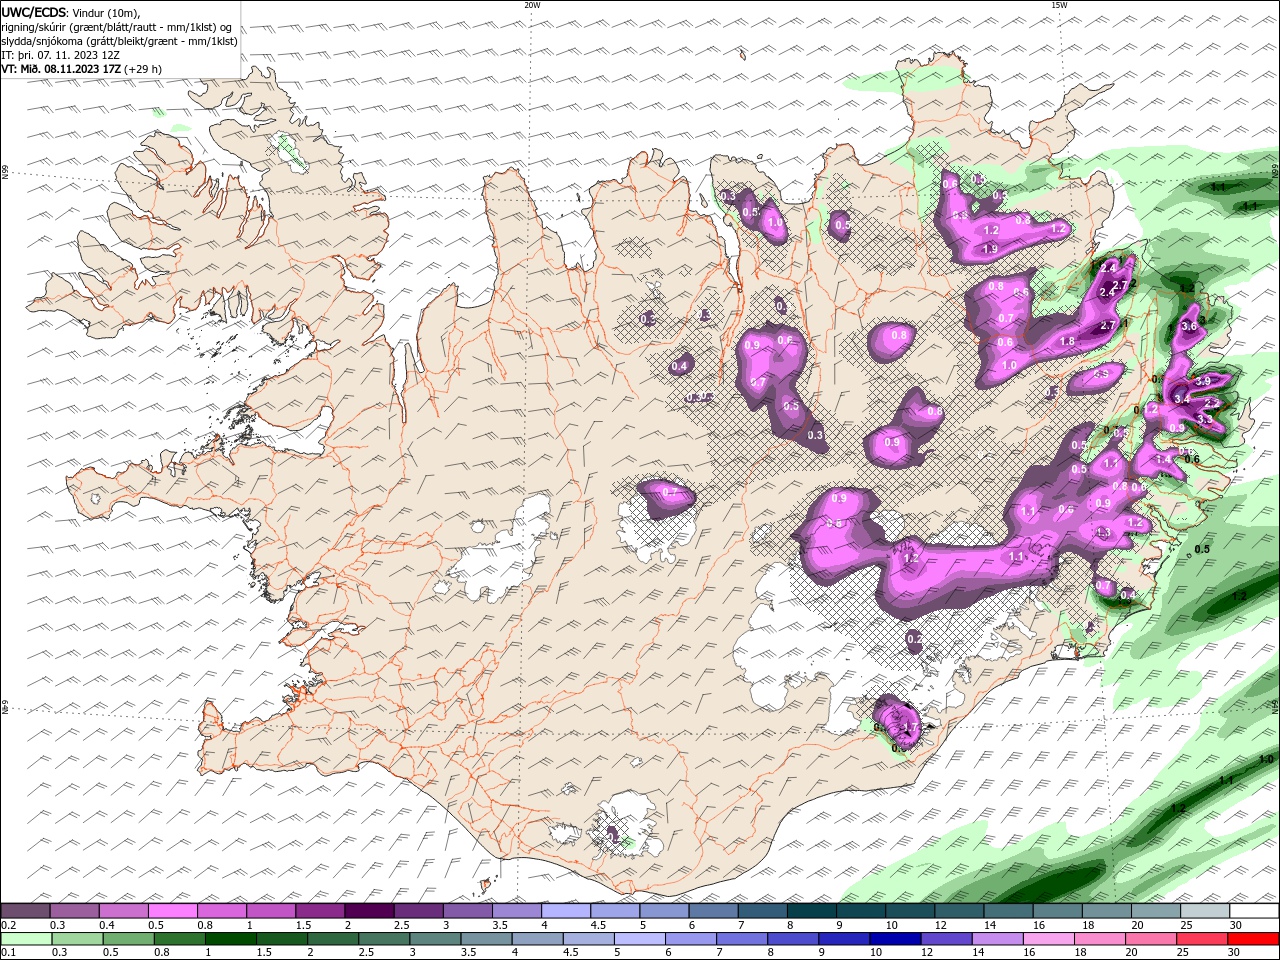Click the pink swatch between 18 and 20, lower row
The width and height of the screenshot is (1280, 960).
[1100, 939]
